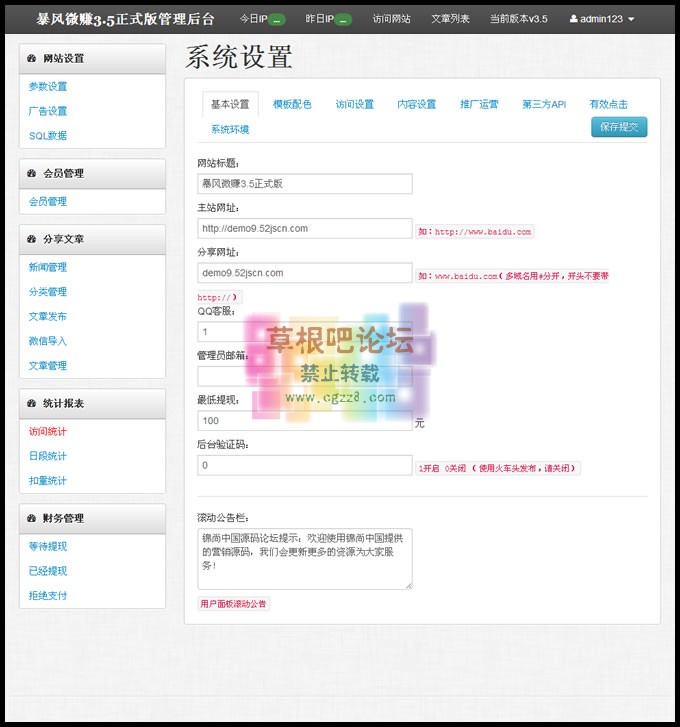This screenshot has width=680, height=727.
Task: Switch to the 模板配色 tab
Action: tap(292, 104)
